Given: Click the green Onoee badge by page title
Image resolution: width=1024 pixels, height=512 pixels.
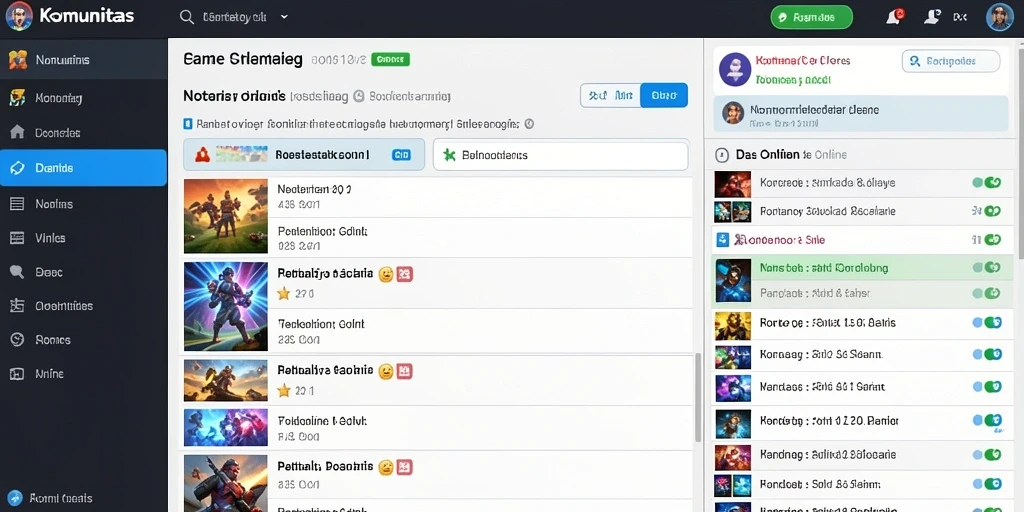Looking at the screenshot, I should (x=390, y=59).
